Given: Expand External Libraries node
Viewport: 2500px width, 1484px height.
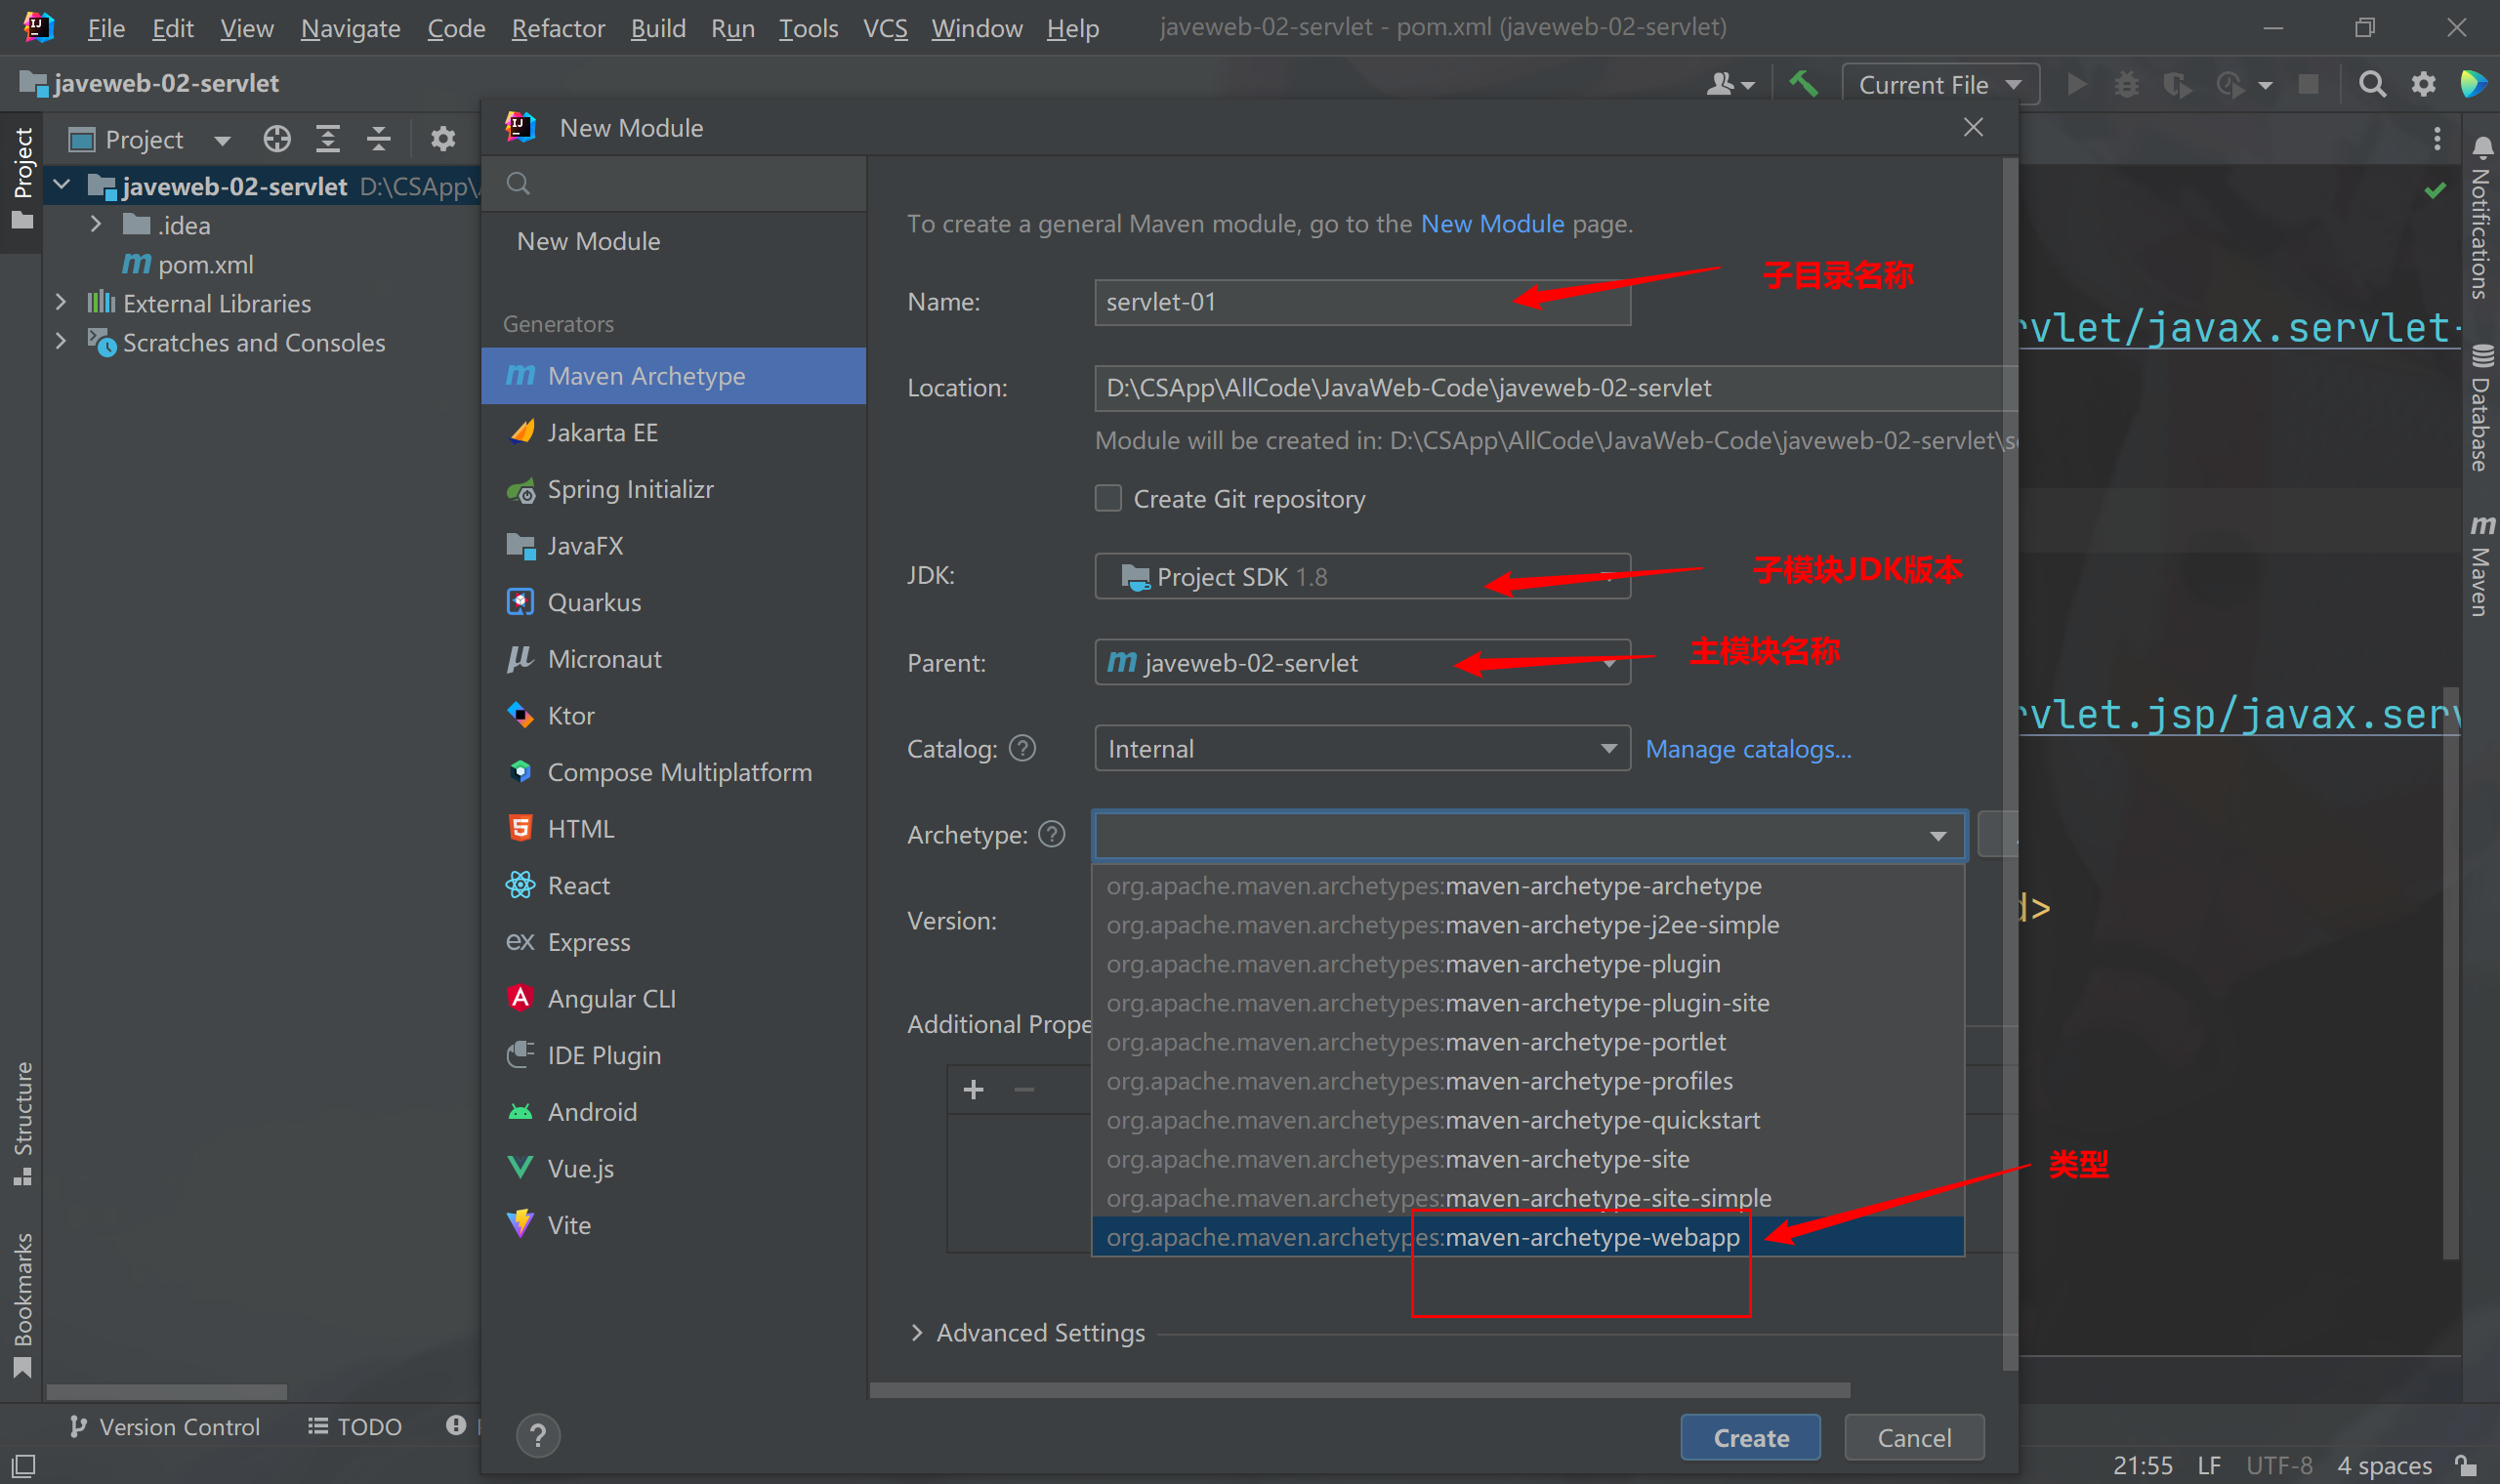Looking at the screenshot, I should click(61, 302).
